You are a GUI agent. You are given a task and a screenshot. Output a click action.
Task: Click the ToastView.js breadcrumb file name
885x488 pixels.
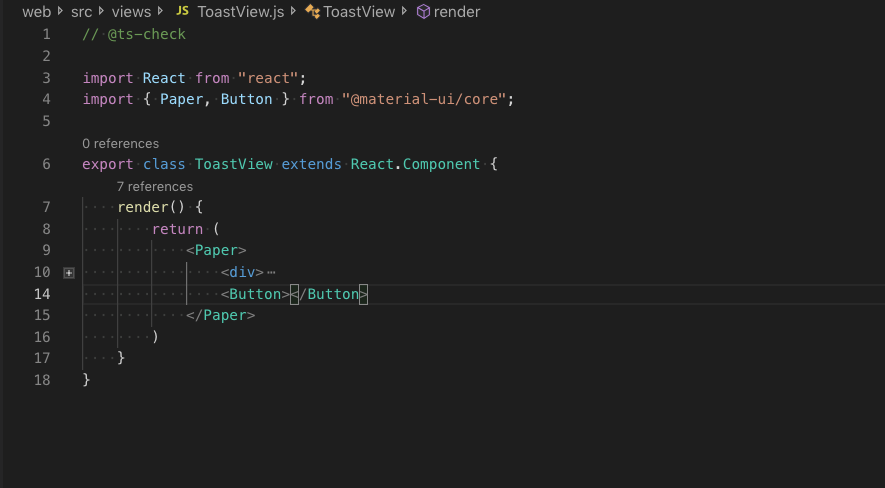point(243,12)
